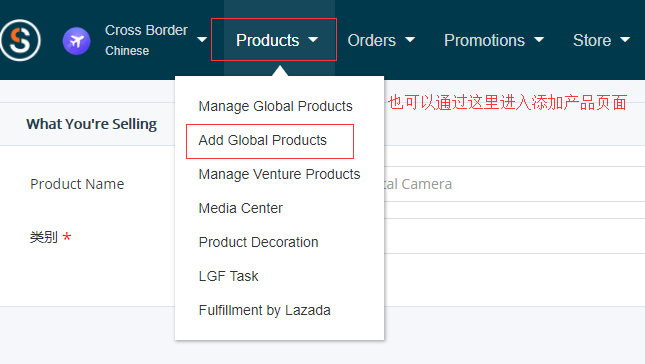Expand the Promotions dropdown arrow
This screenshot has height=364, width=645.
click(539, 40)
